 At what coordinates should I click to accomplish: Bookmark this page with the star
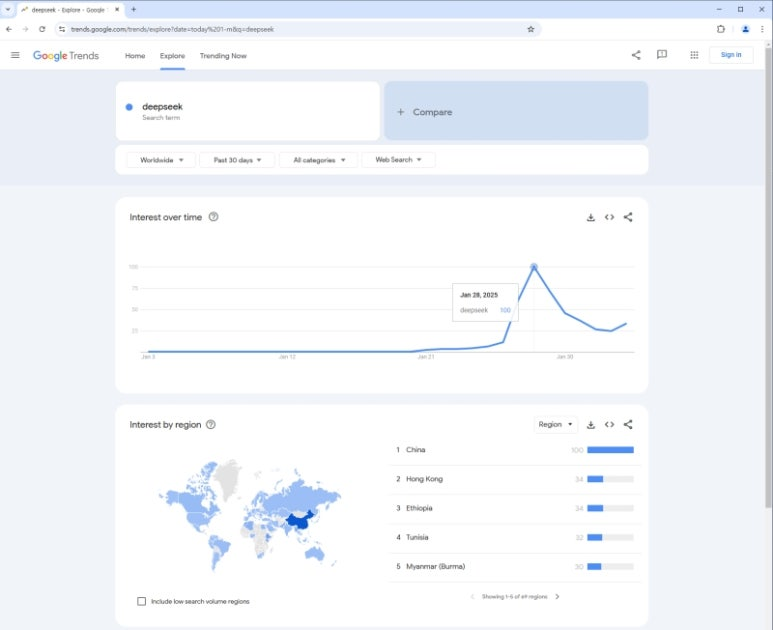531,29
